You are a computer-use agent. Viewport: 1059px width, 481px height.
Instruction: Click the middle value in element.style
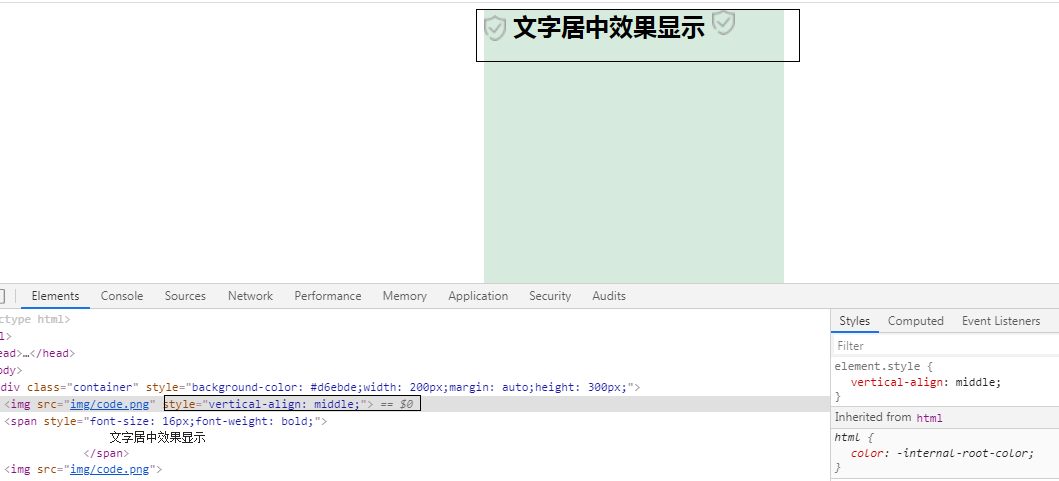pyautogui.click(x=975, y=382)
